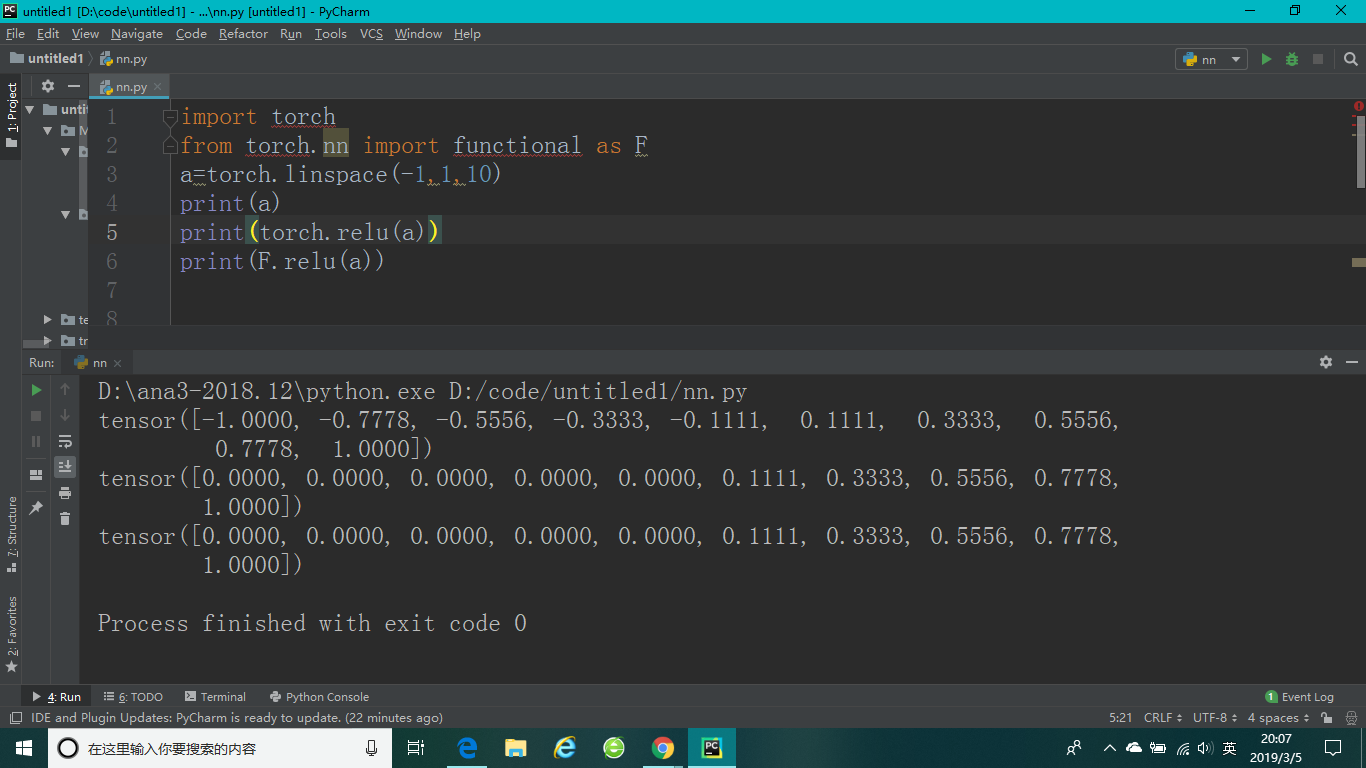Open the Edit menu
The width and height of the screenshot is (1366, 768).
pos(48,33)
